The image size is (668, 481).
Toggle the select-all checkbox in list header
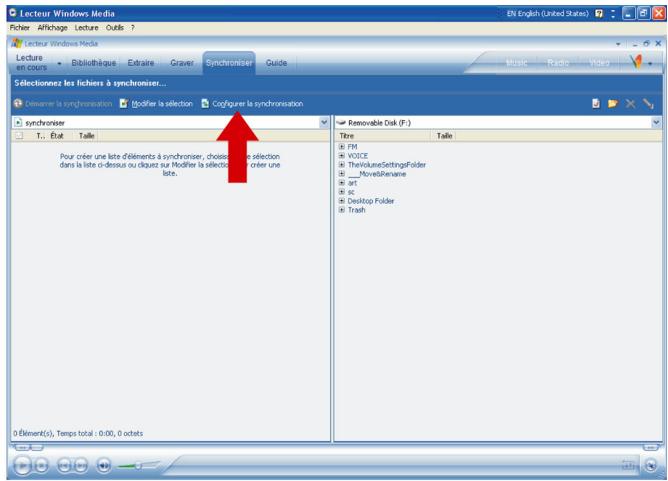coord(19,135)
